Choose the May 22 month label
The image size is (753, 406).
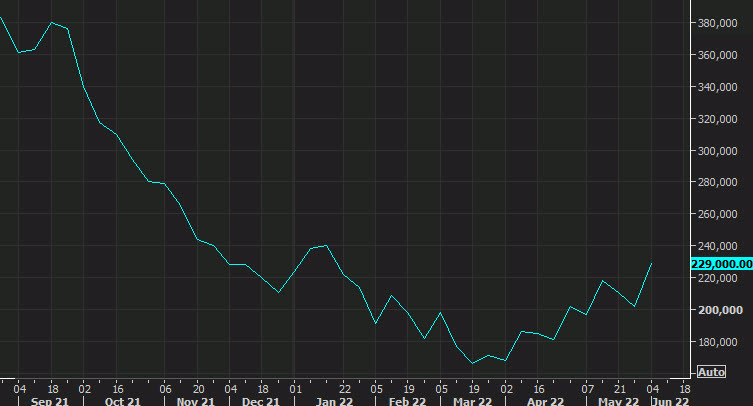619,401
